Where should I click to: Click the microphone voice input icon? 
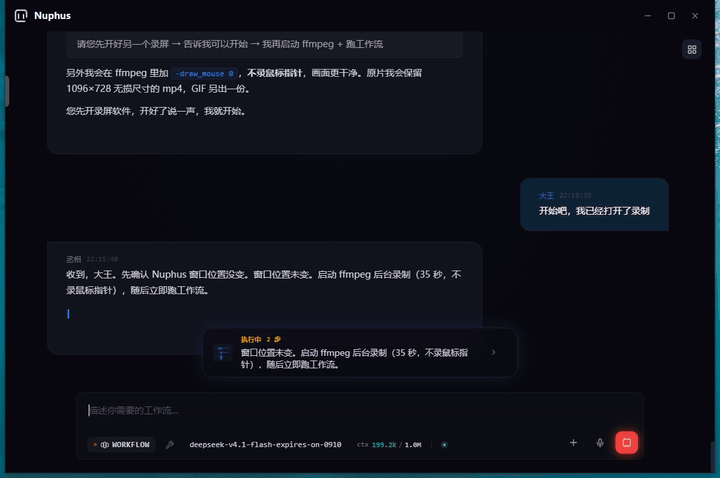(x=600, y=443)
